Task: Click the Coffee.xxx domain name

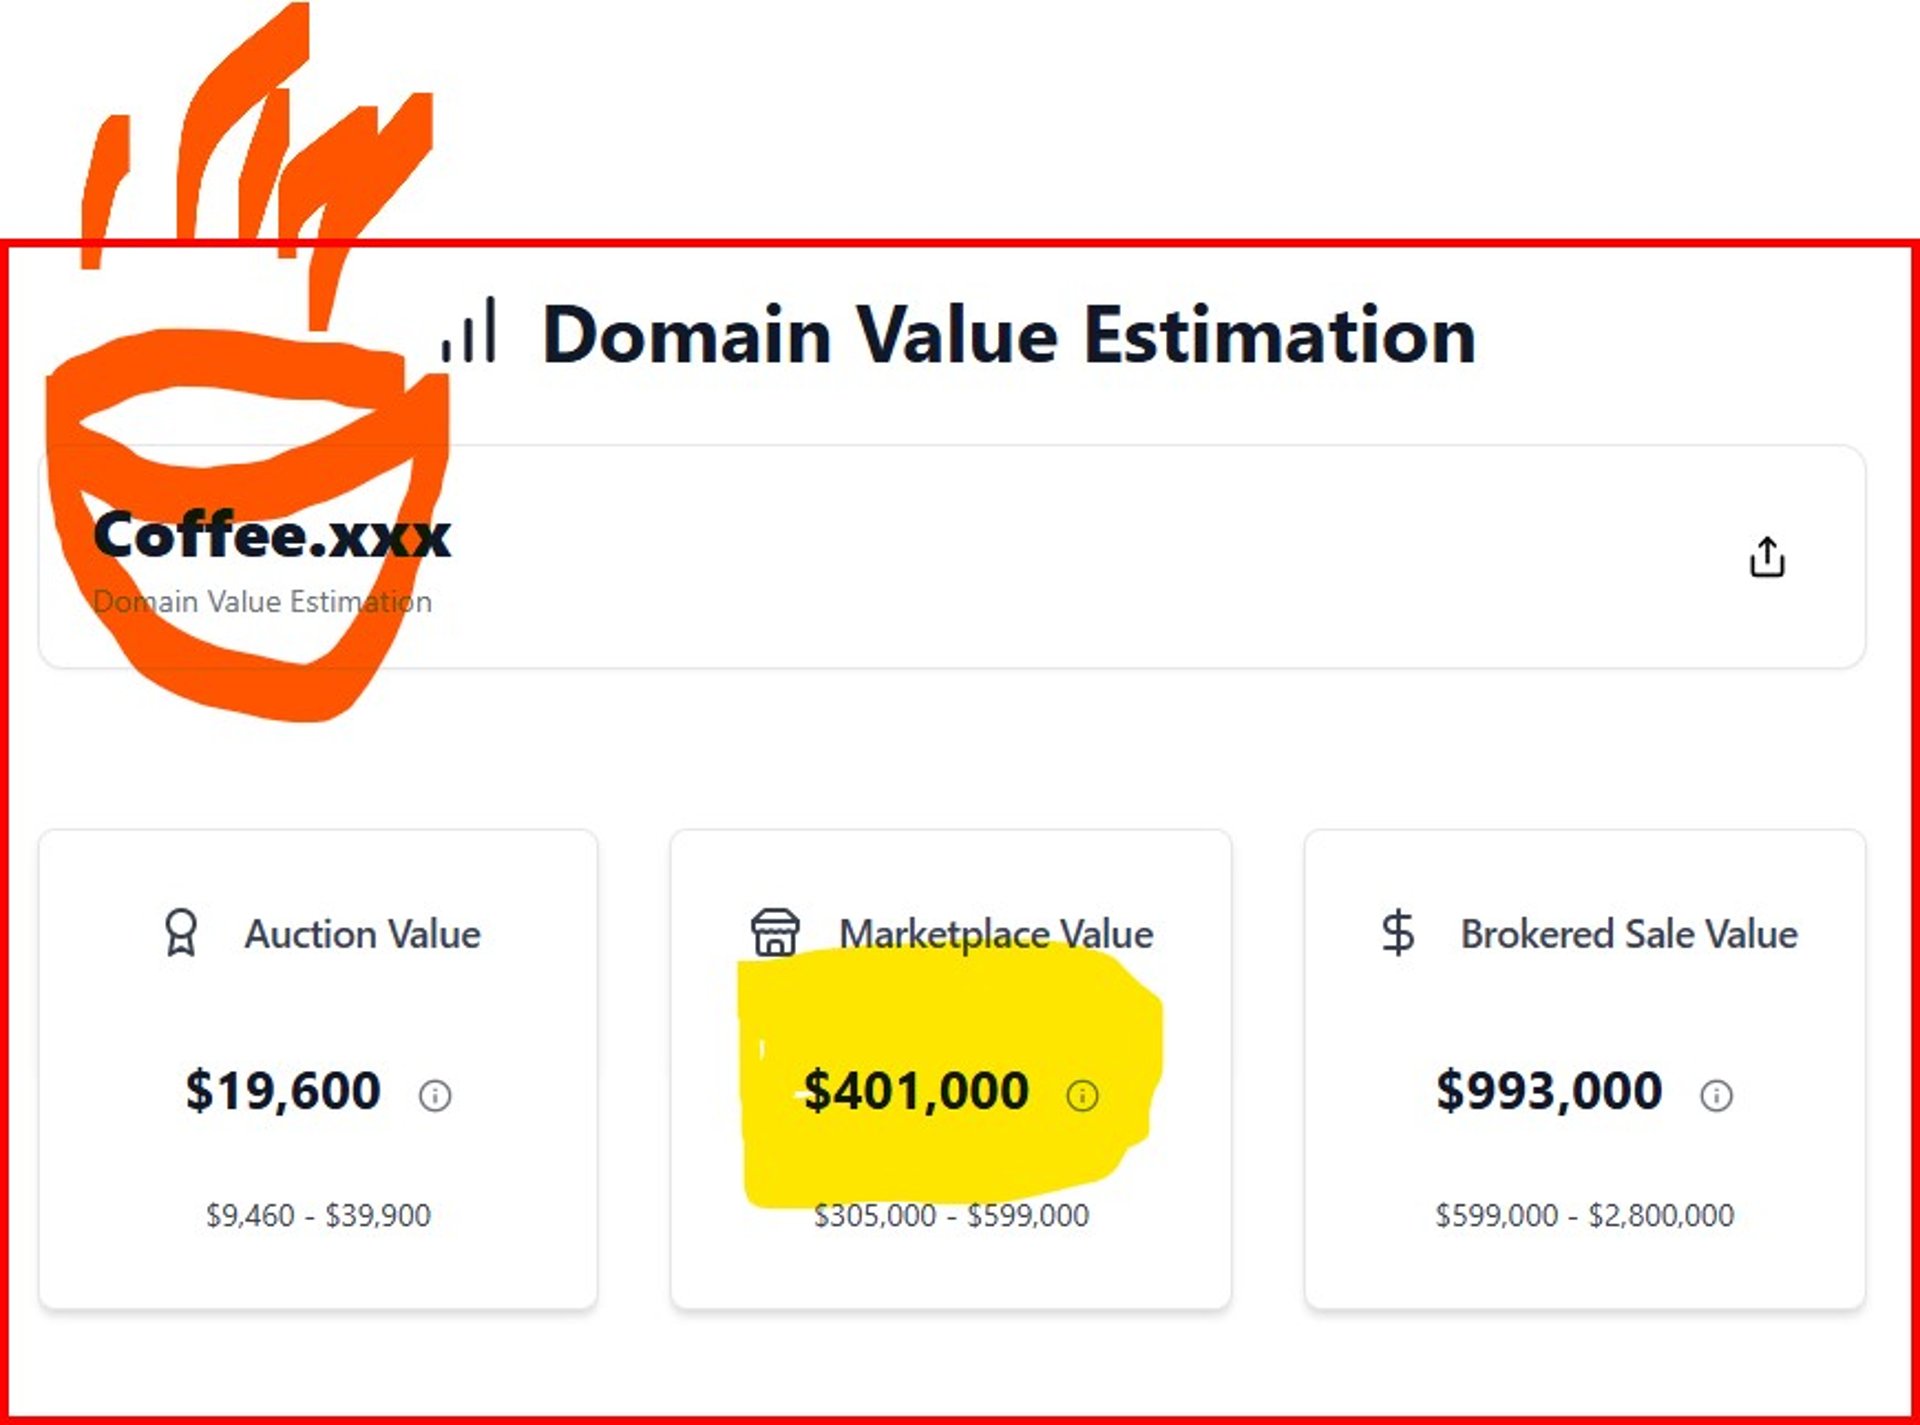Action: coord(272,535)
